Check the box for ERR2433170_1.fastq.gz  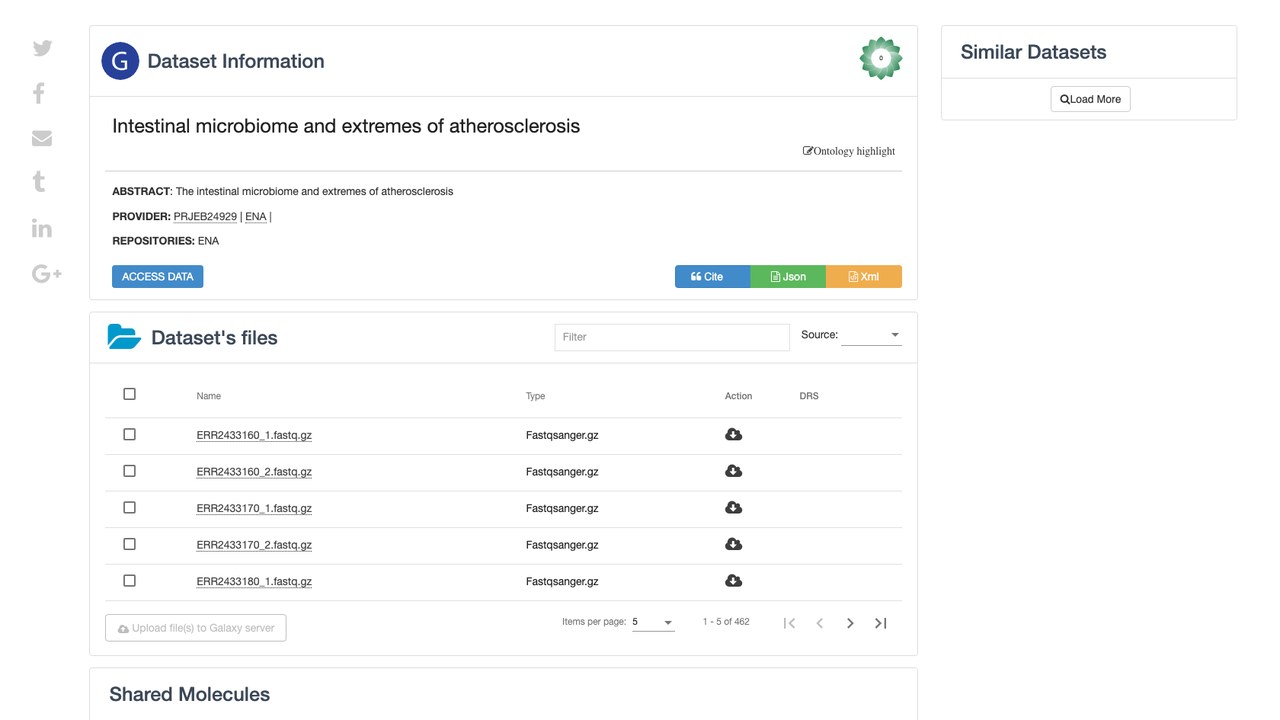(x=129, y=508)
